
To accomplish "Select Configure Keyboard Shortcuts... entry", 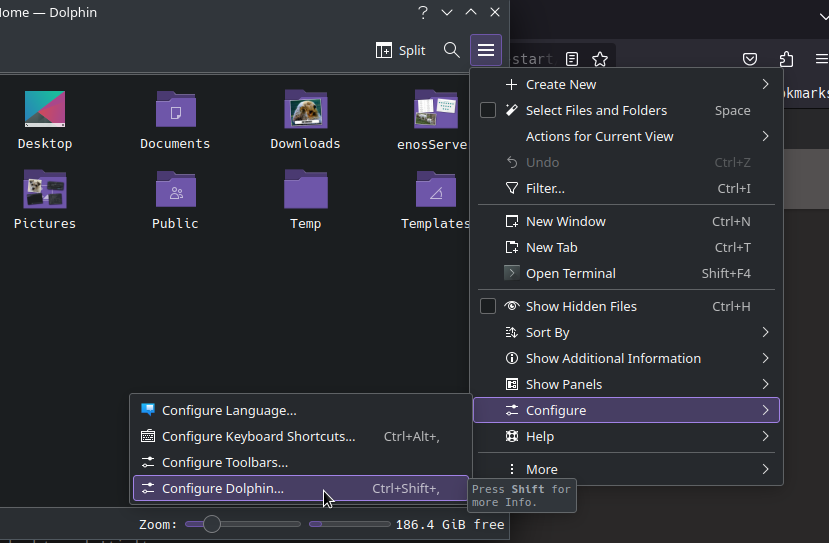I will (x=300, y=436).
